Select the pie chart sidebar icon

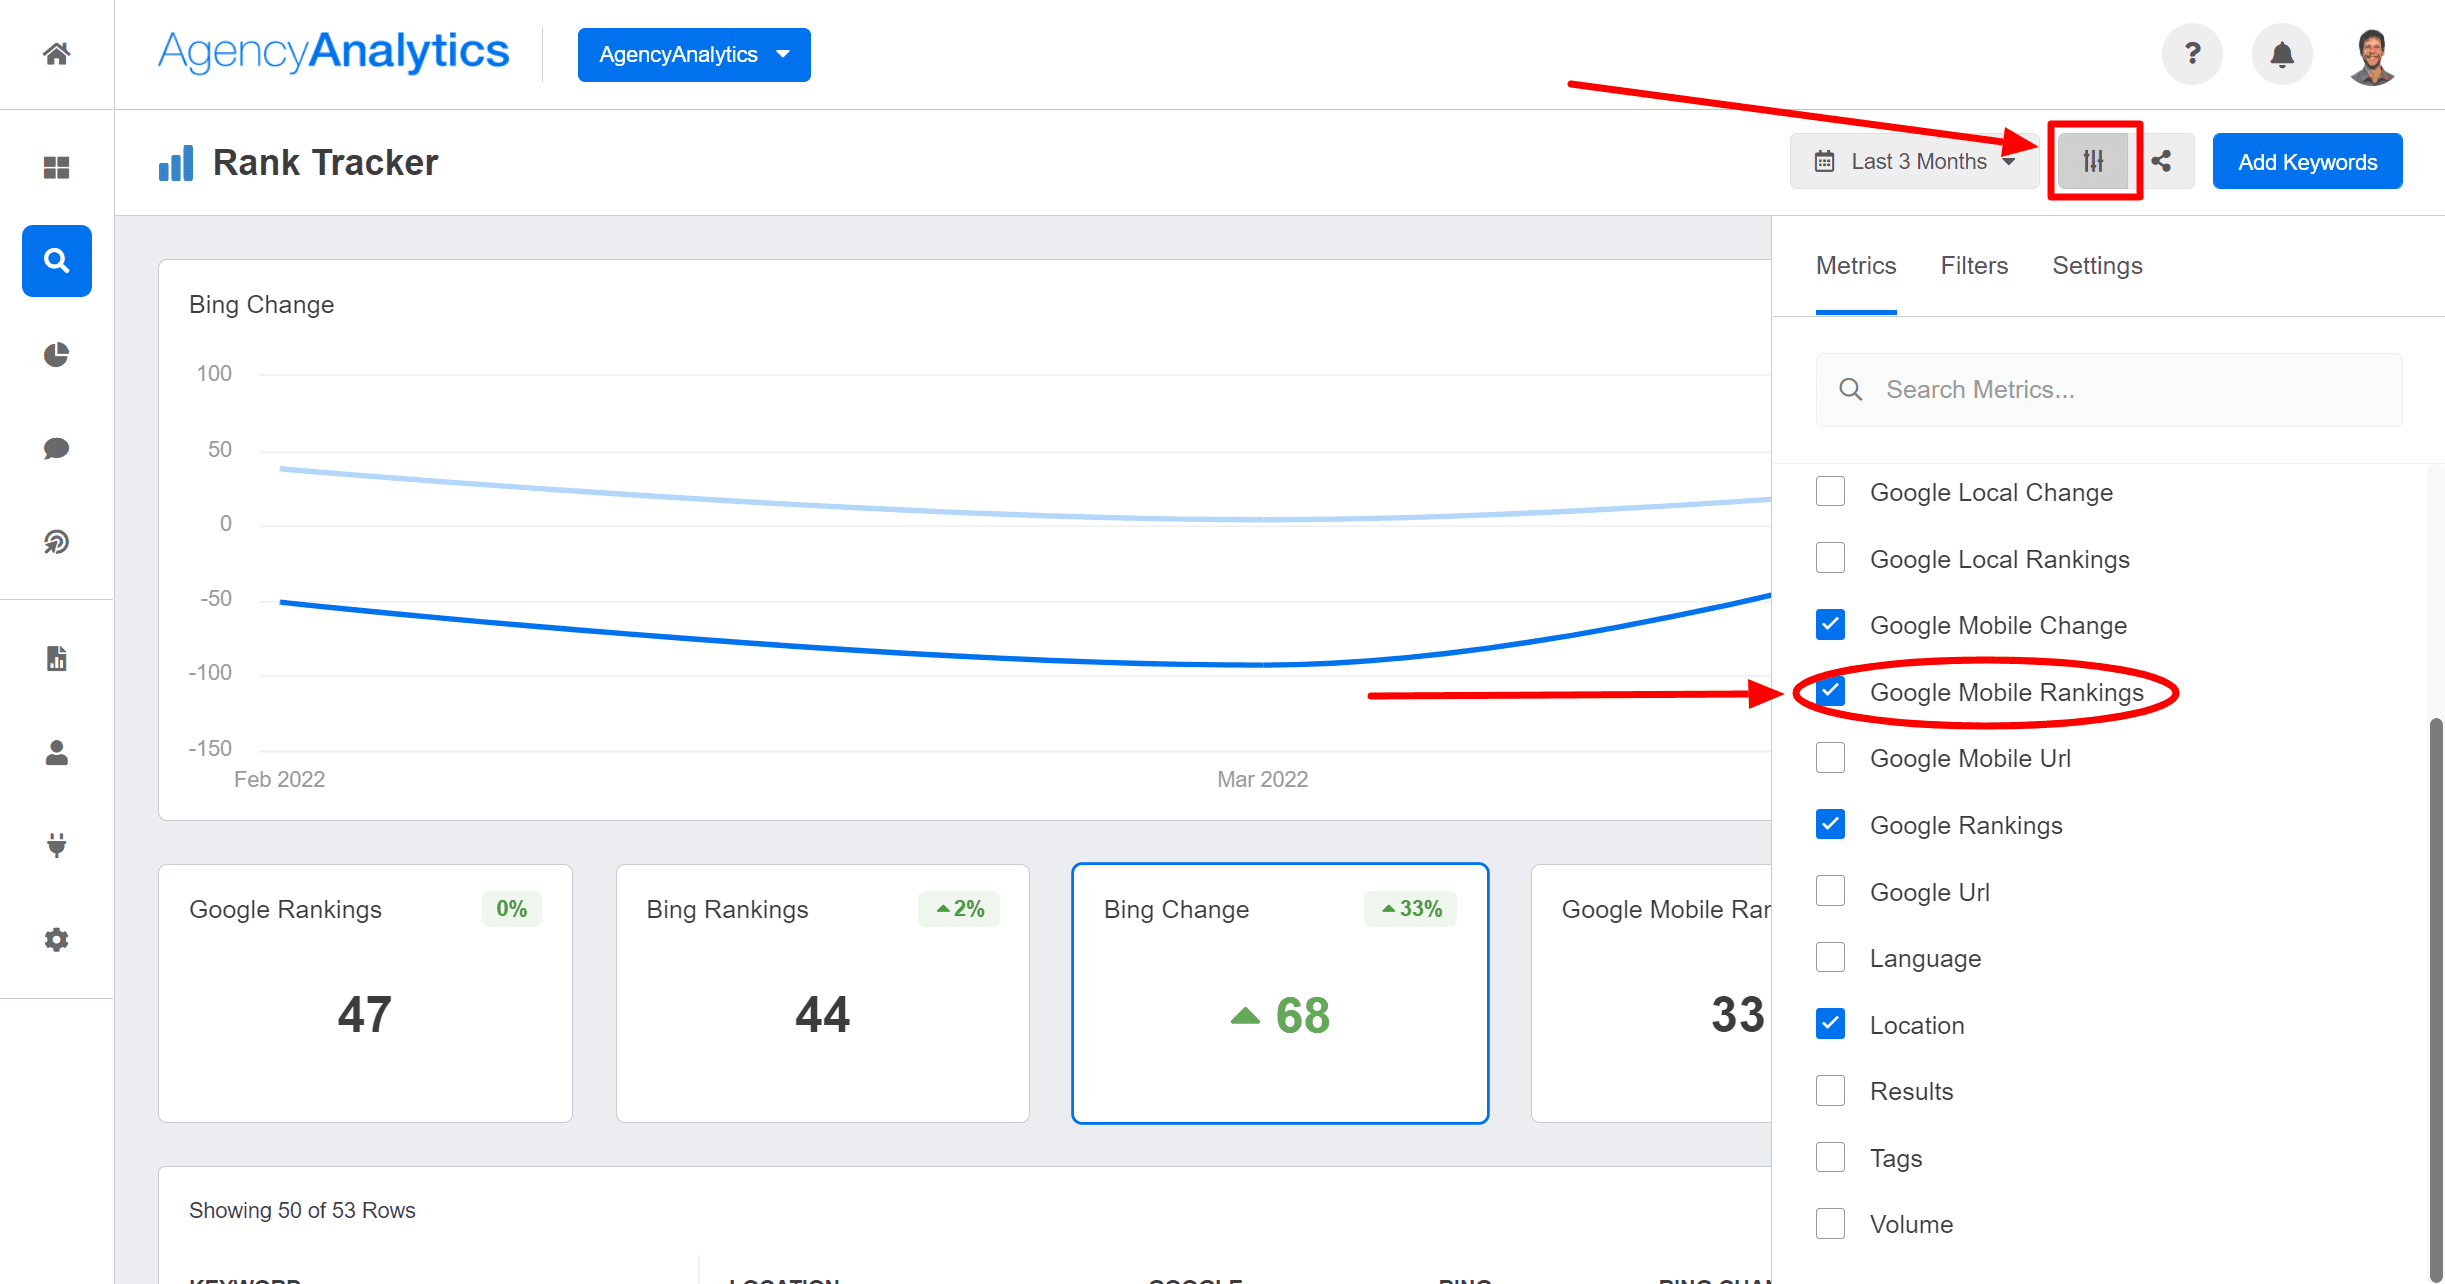coord(56,355)
